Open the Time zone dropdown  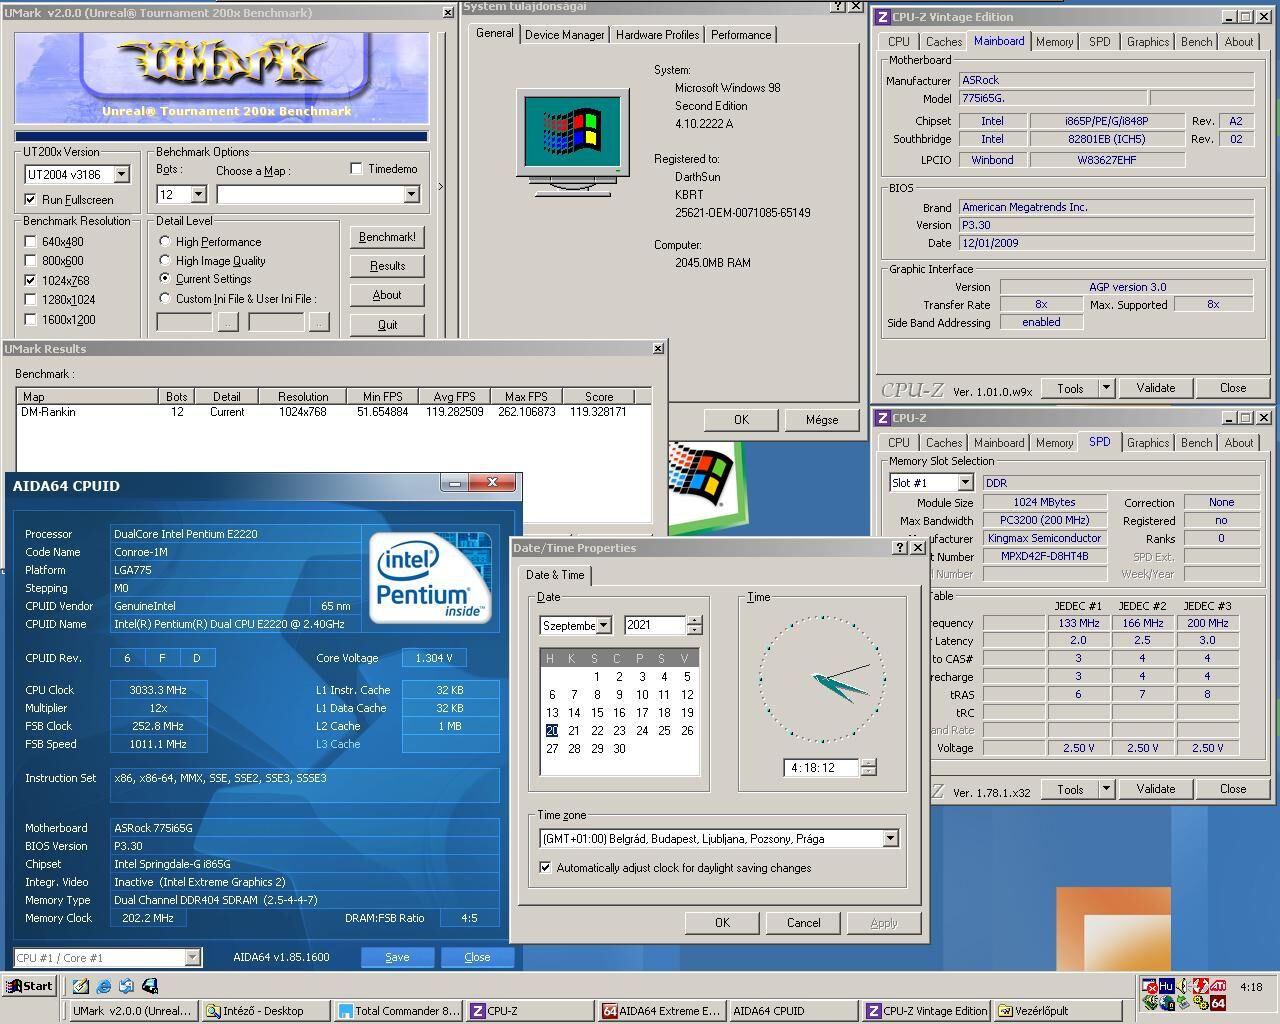(890, 839)
